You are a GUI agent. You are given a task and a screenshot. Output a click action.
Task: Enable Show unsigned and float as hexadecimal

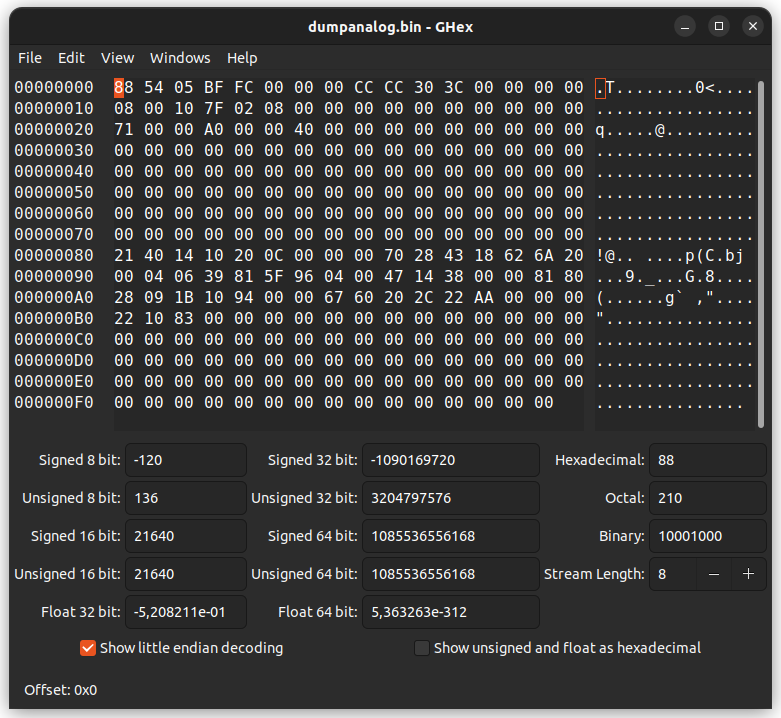click(422, 648)
